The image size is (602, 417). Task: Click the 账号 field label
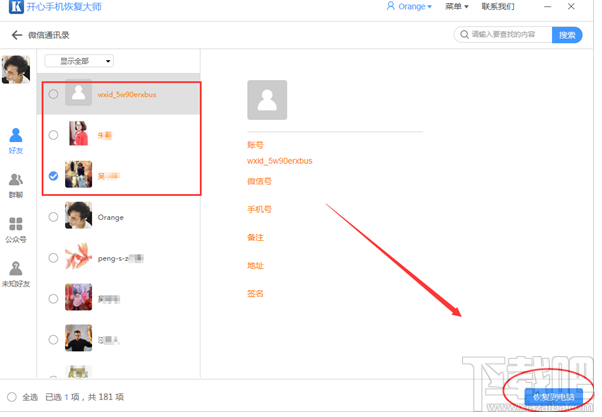pos(255,145)
